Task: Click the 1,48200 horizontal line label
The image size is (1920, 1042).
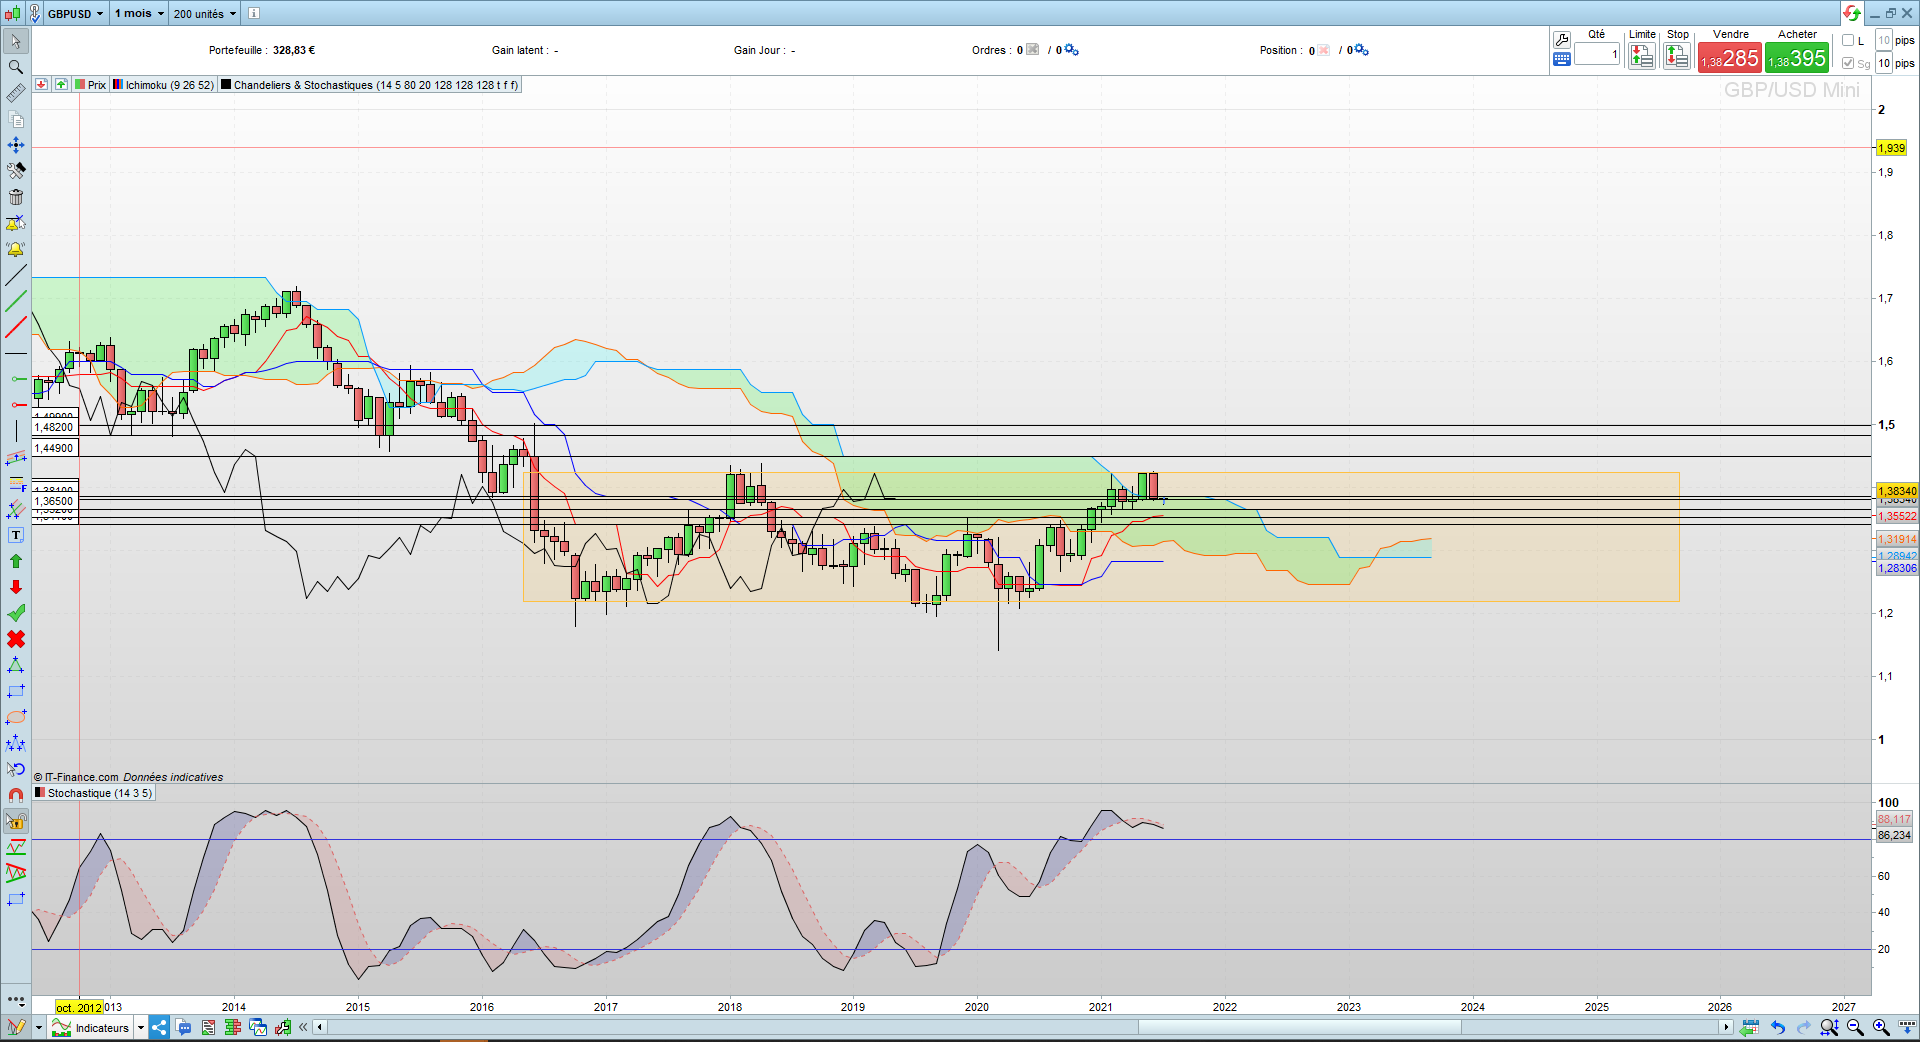Action: (x=54, y=427)
